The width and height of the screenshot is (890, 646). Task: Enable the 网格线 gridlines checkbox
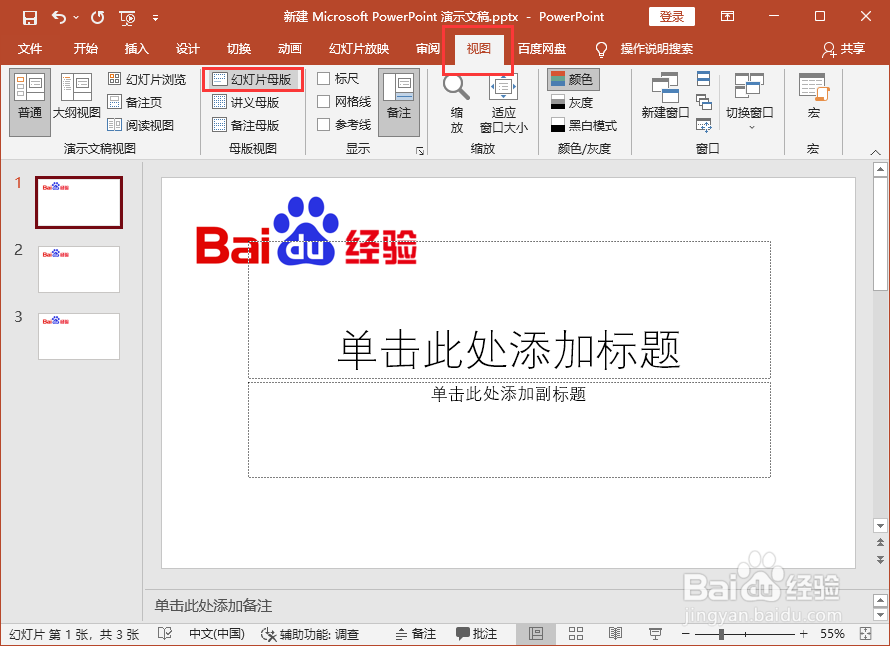pos(324,102)
